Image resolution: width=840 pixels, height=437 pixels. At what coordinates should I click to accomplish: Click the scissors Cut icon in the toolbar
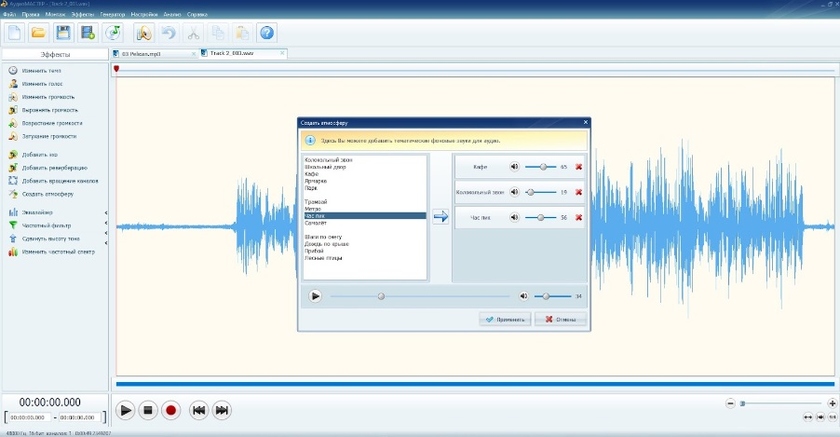pyautogui.click(x=193, y=33)
